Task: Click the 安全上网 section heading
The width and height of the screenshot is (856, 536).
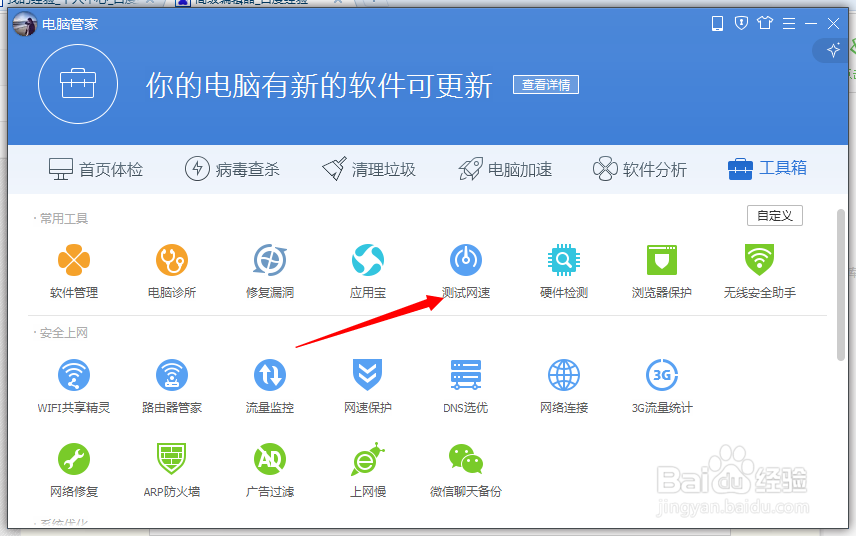Action: point(64,332)
